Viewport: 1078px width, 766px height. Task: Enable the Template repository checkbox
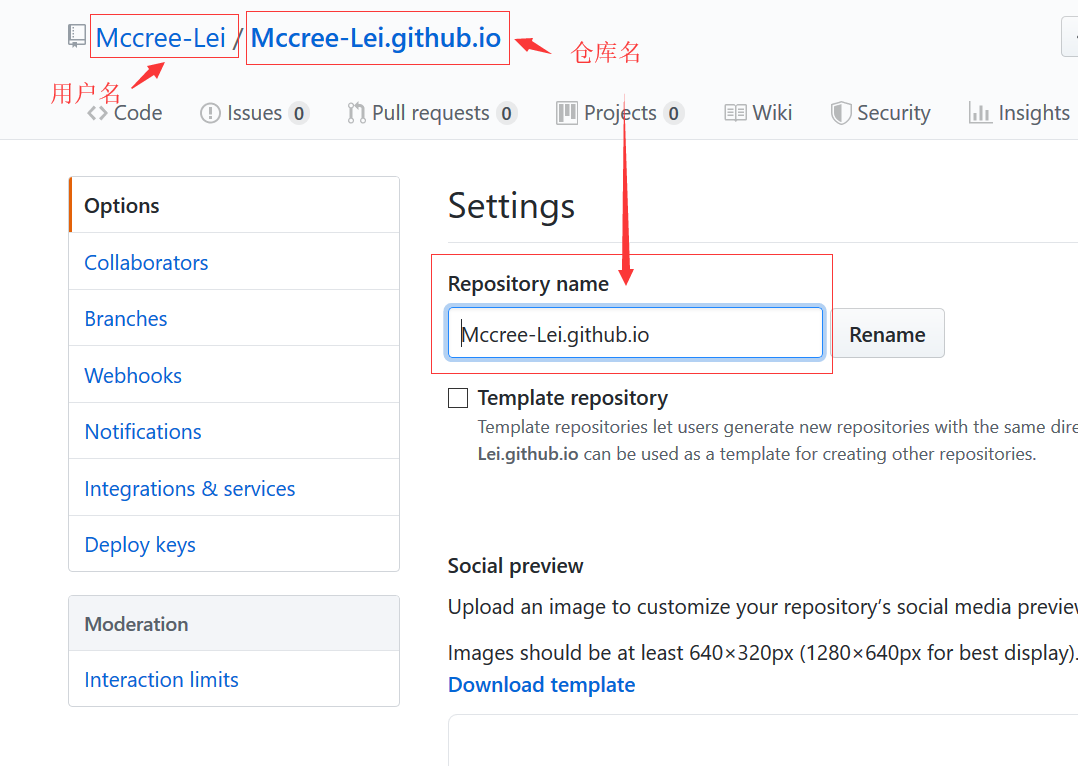458,398
